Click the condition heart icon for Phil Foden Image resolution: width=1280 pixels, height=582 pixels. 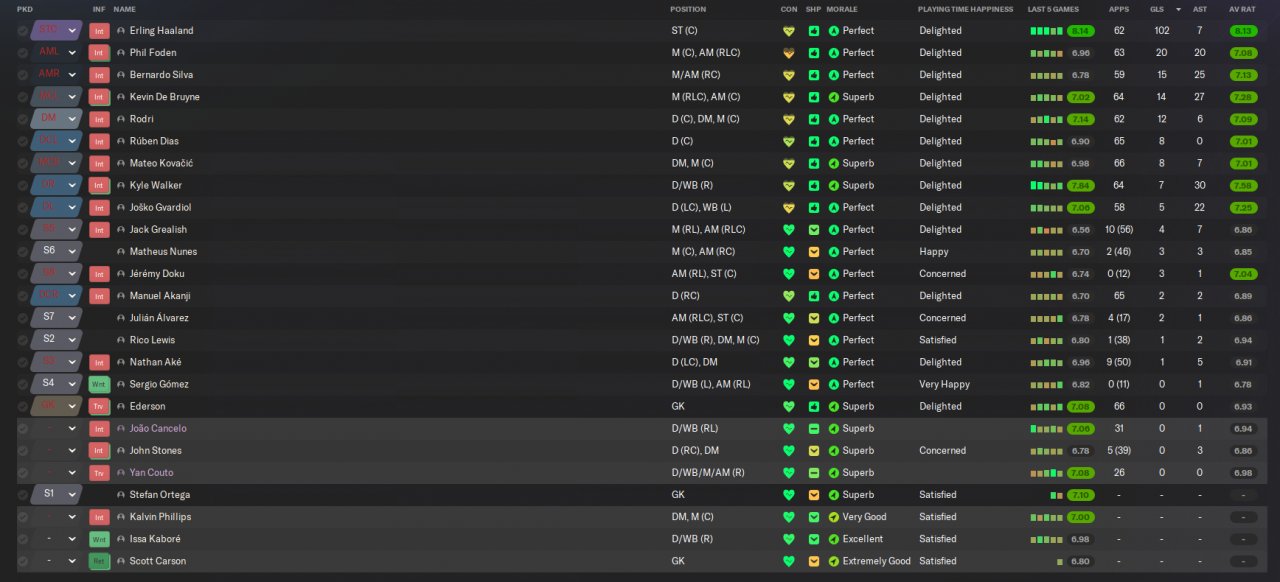point(788,53)
